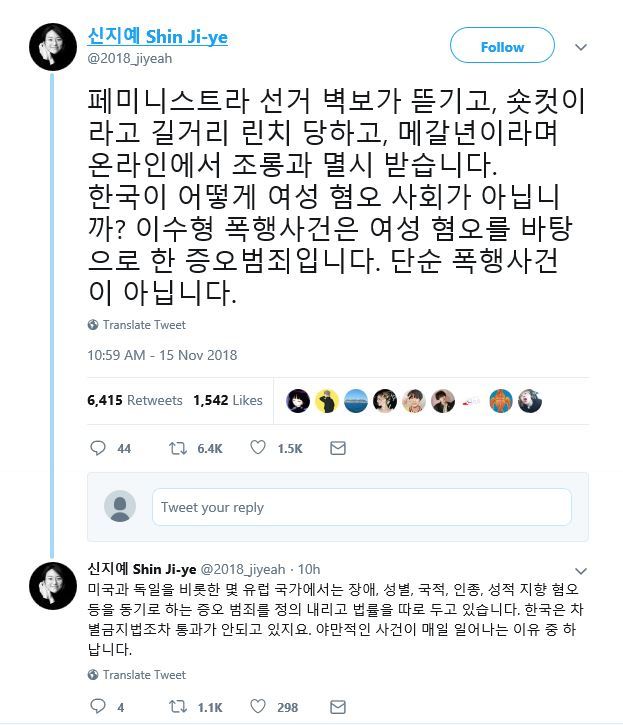Click the first liker avatar in the row
This screenshot has height=725, width=623.
tap(297, 400)
